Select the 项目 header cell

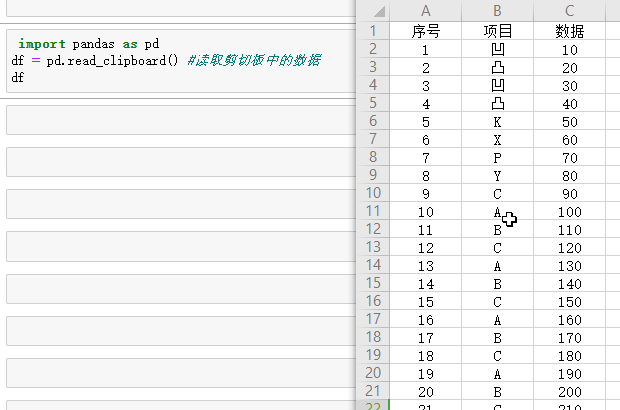click(497, 31)
